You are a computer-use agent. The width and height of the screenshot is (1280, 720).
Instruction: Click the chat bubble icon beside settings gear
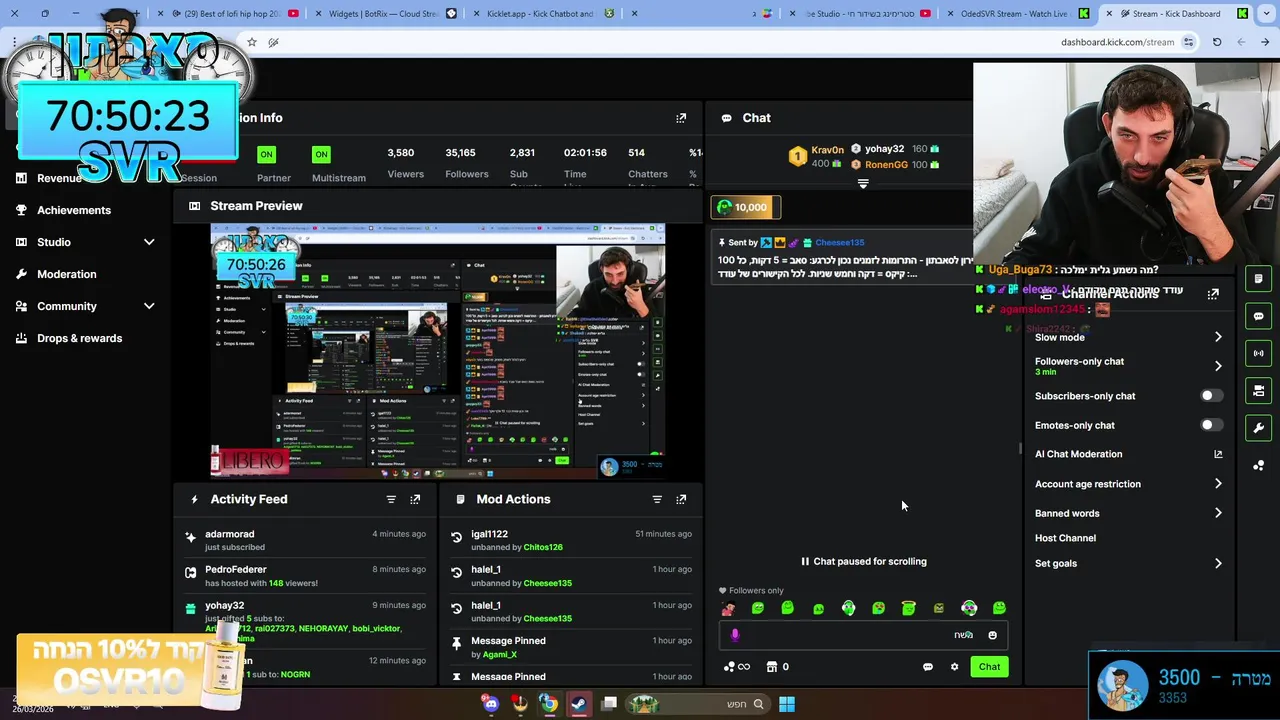928,667
